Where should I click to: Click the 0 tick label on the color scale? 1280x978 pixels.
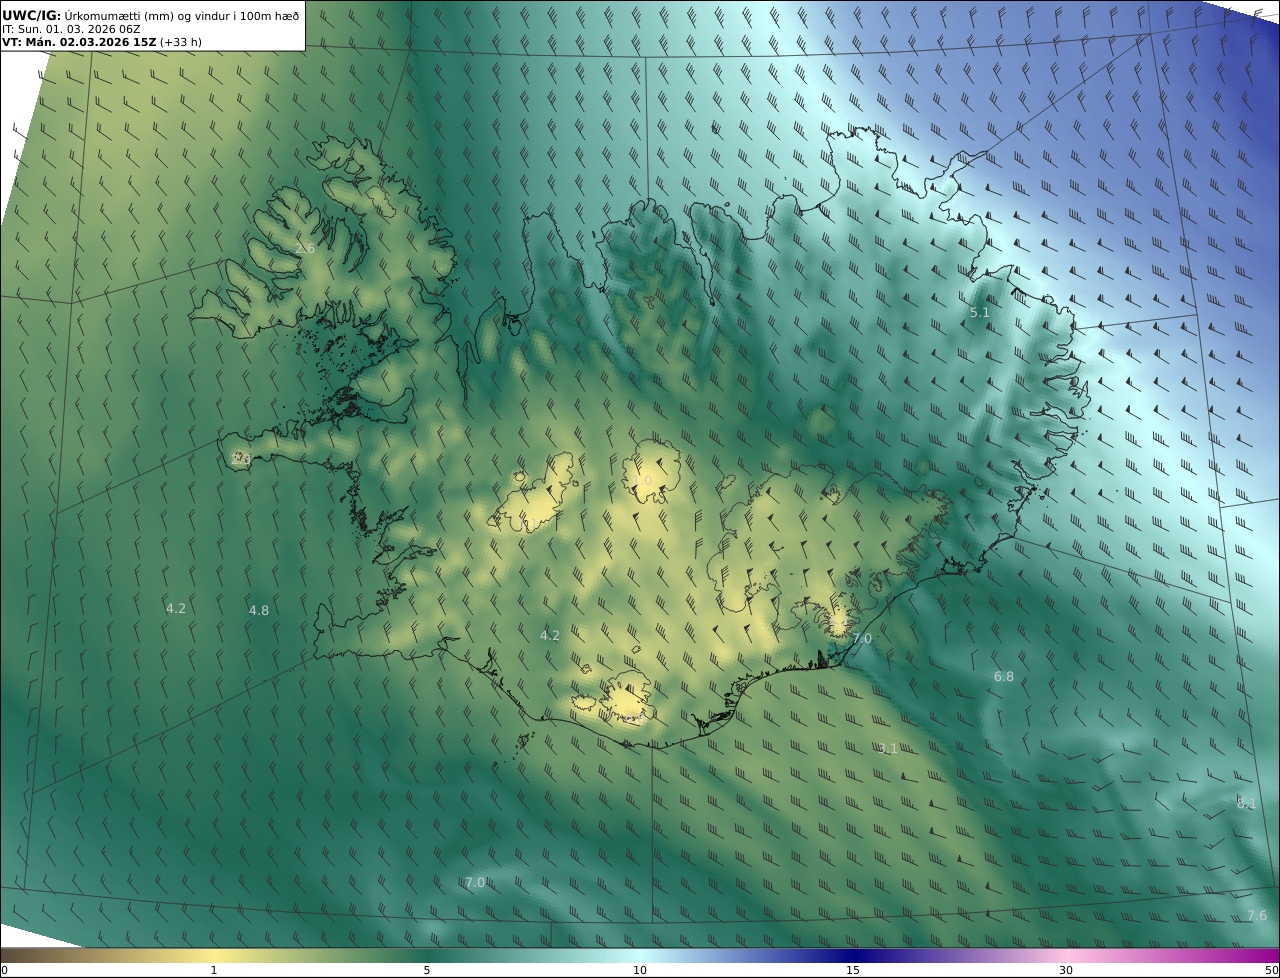click(x=4, y=970)
